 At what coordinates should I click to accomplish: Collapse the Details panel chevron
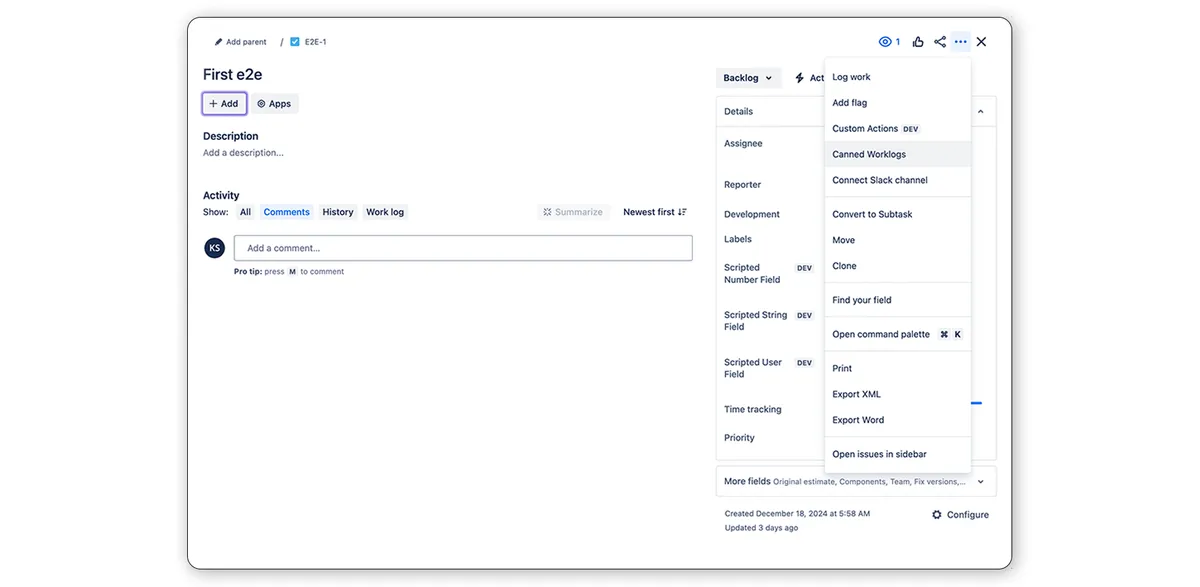(980, 112)
